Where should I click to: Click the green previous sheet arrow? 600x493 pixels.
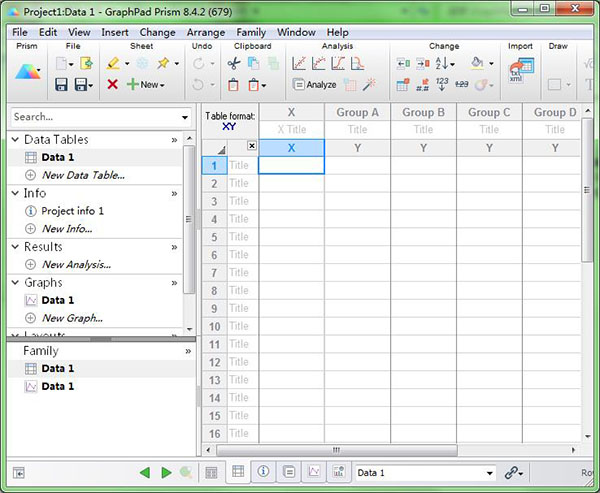click(x=145, y=473)
